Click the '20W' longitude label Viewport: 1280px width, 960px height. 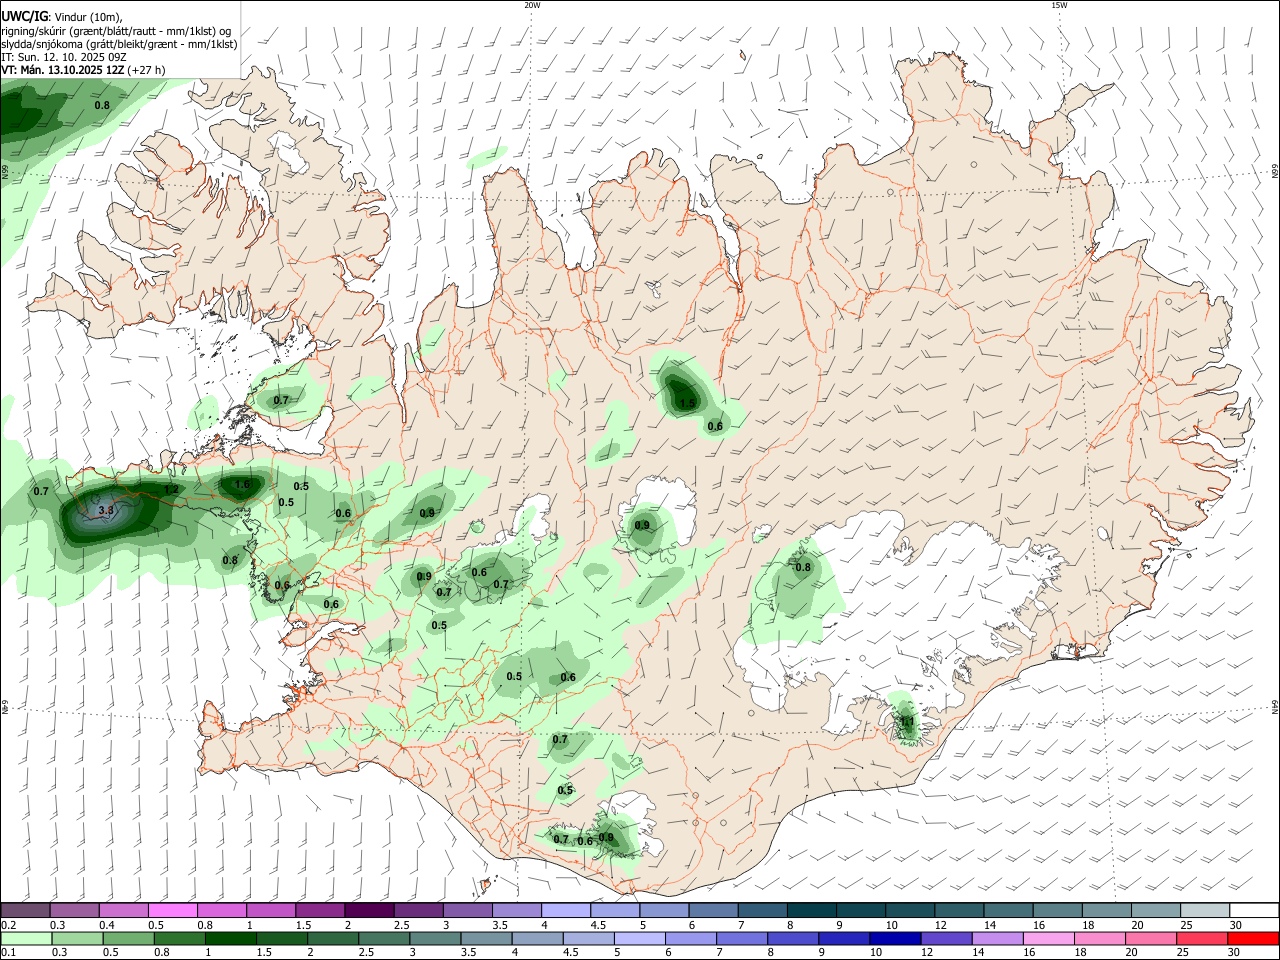click(x=532, y=5)
